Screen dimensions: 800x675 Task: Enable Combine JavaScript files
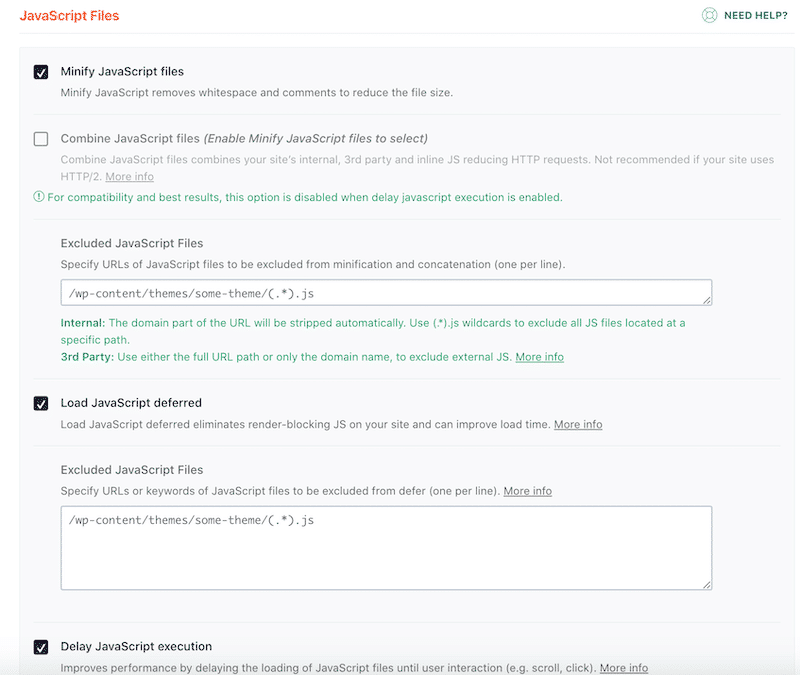click(40, 138)
